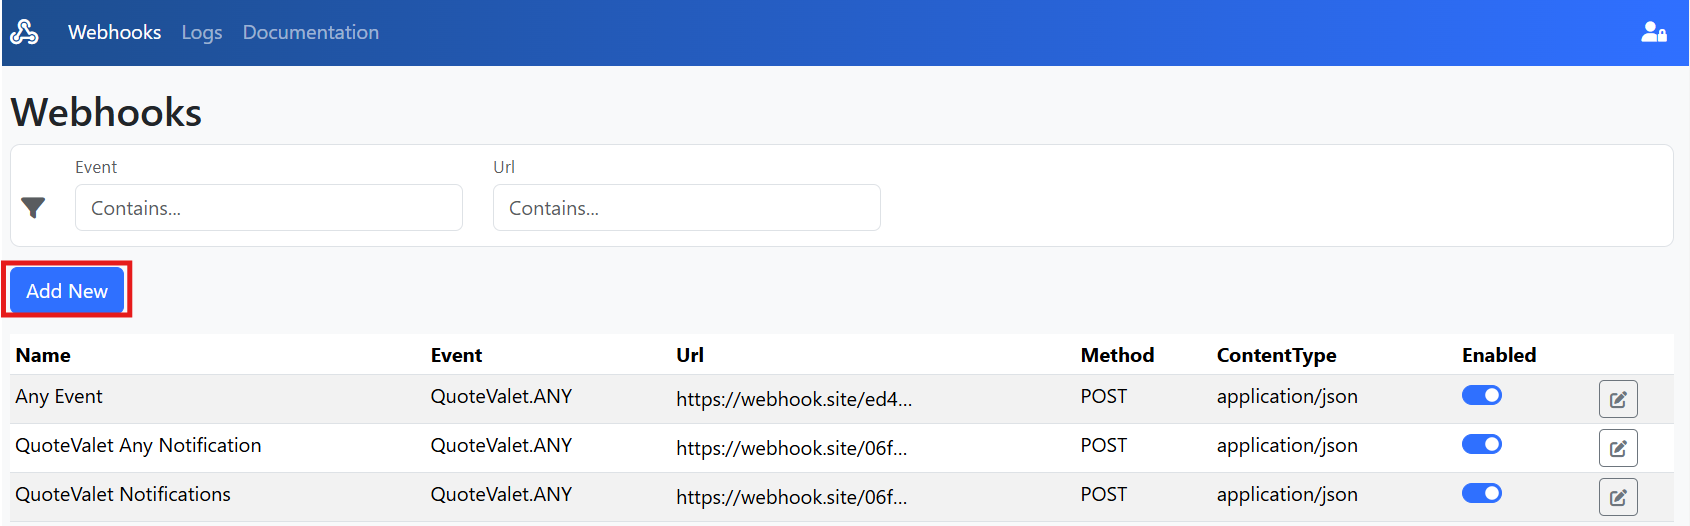Go to the Logs page
Image resolution: width=1690 pixels, height=526 pixels.
[202, 32]
